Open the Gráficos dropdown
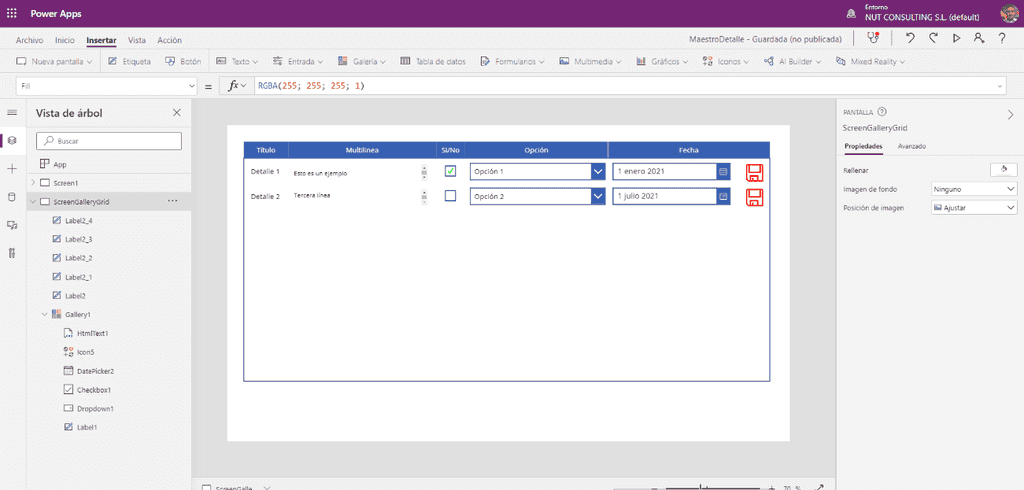 tap(662, 61)
